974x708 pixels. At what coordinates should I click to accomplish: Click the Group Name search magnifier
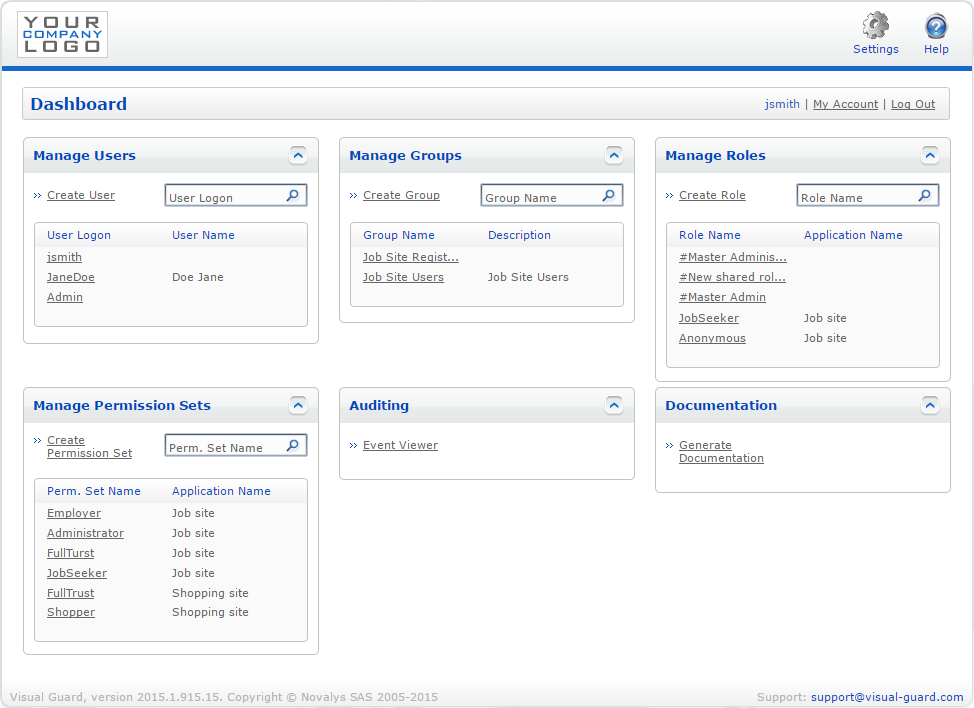608,195
